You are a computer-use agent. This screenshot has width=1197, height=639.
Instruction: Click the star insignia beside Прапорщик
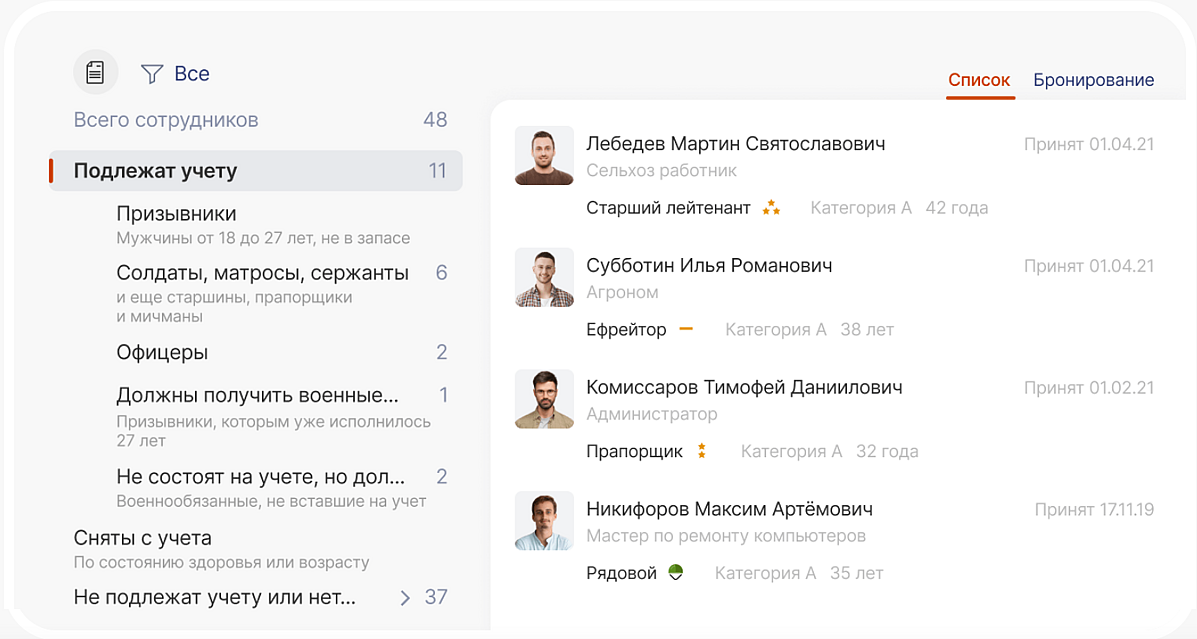[x=702, y=451]
